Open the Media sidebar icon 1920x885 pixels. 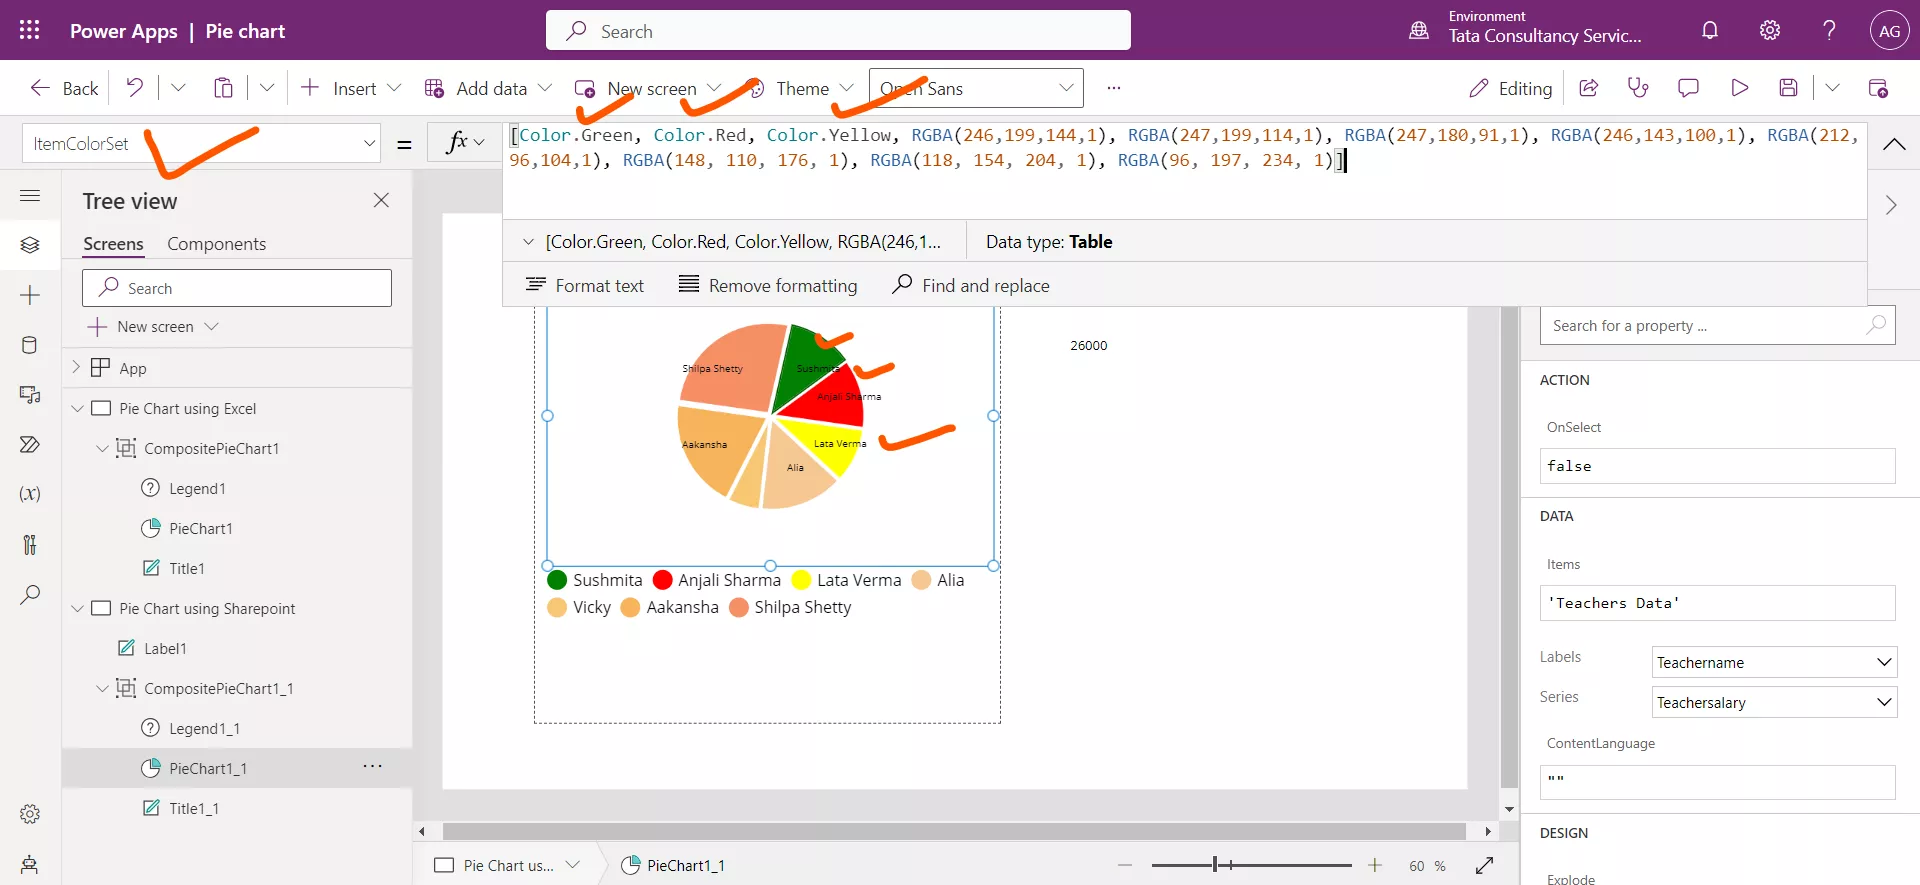pos(30,395)
